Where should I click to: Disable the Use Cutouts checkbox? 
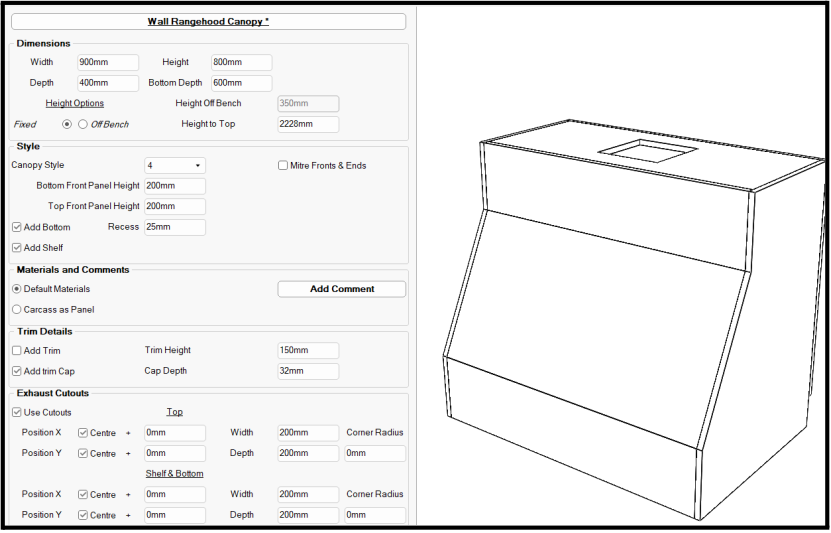[17, 413]
